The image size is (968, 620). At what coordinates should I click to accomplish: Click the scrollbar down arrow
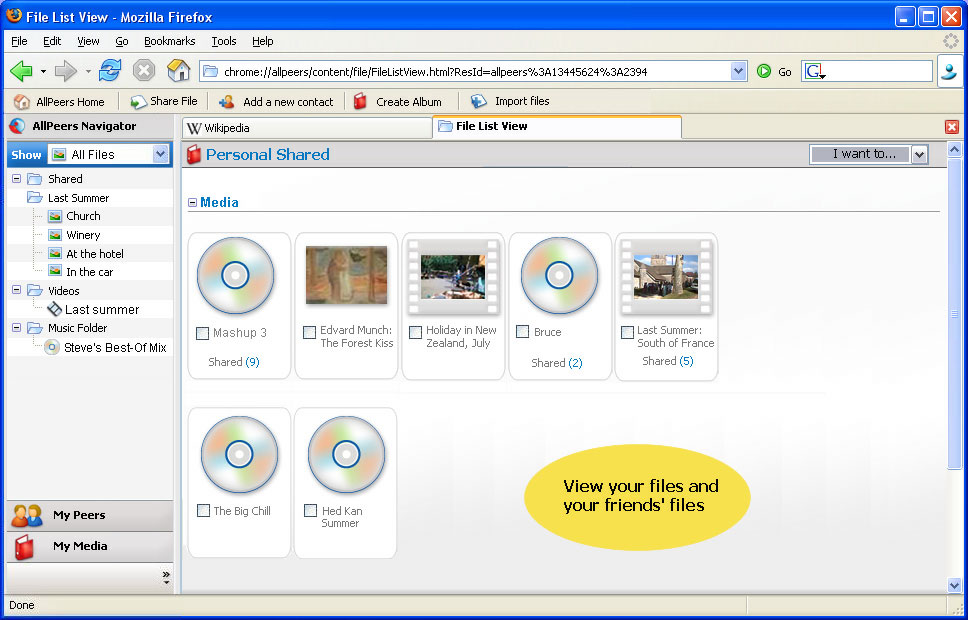954,585
